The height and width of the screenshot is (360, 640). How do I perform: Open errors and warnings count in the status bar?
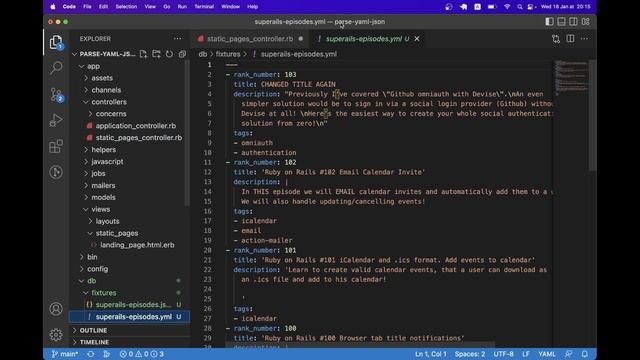[x=142, y=354]
